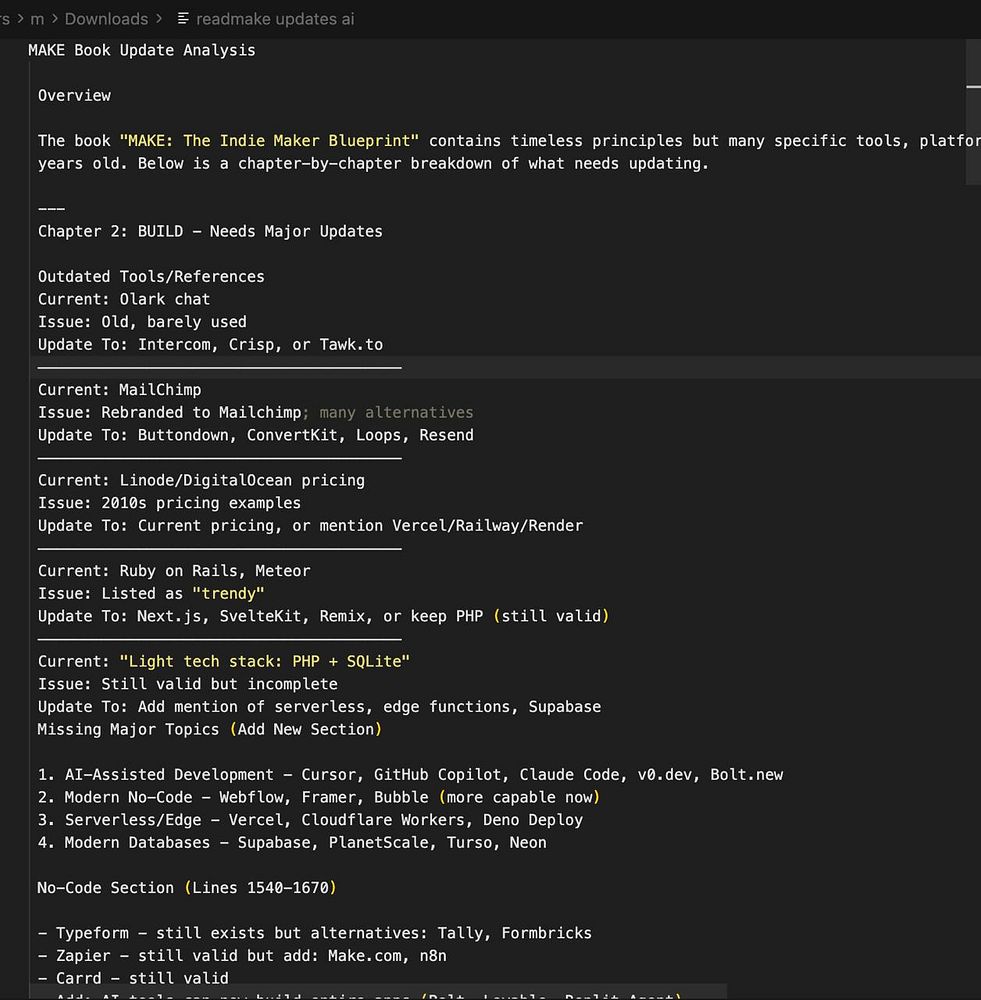
Task: Click the Typeform alternatives bullet line
Action: (314, 934)
